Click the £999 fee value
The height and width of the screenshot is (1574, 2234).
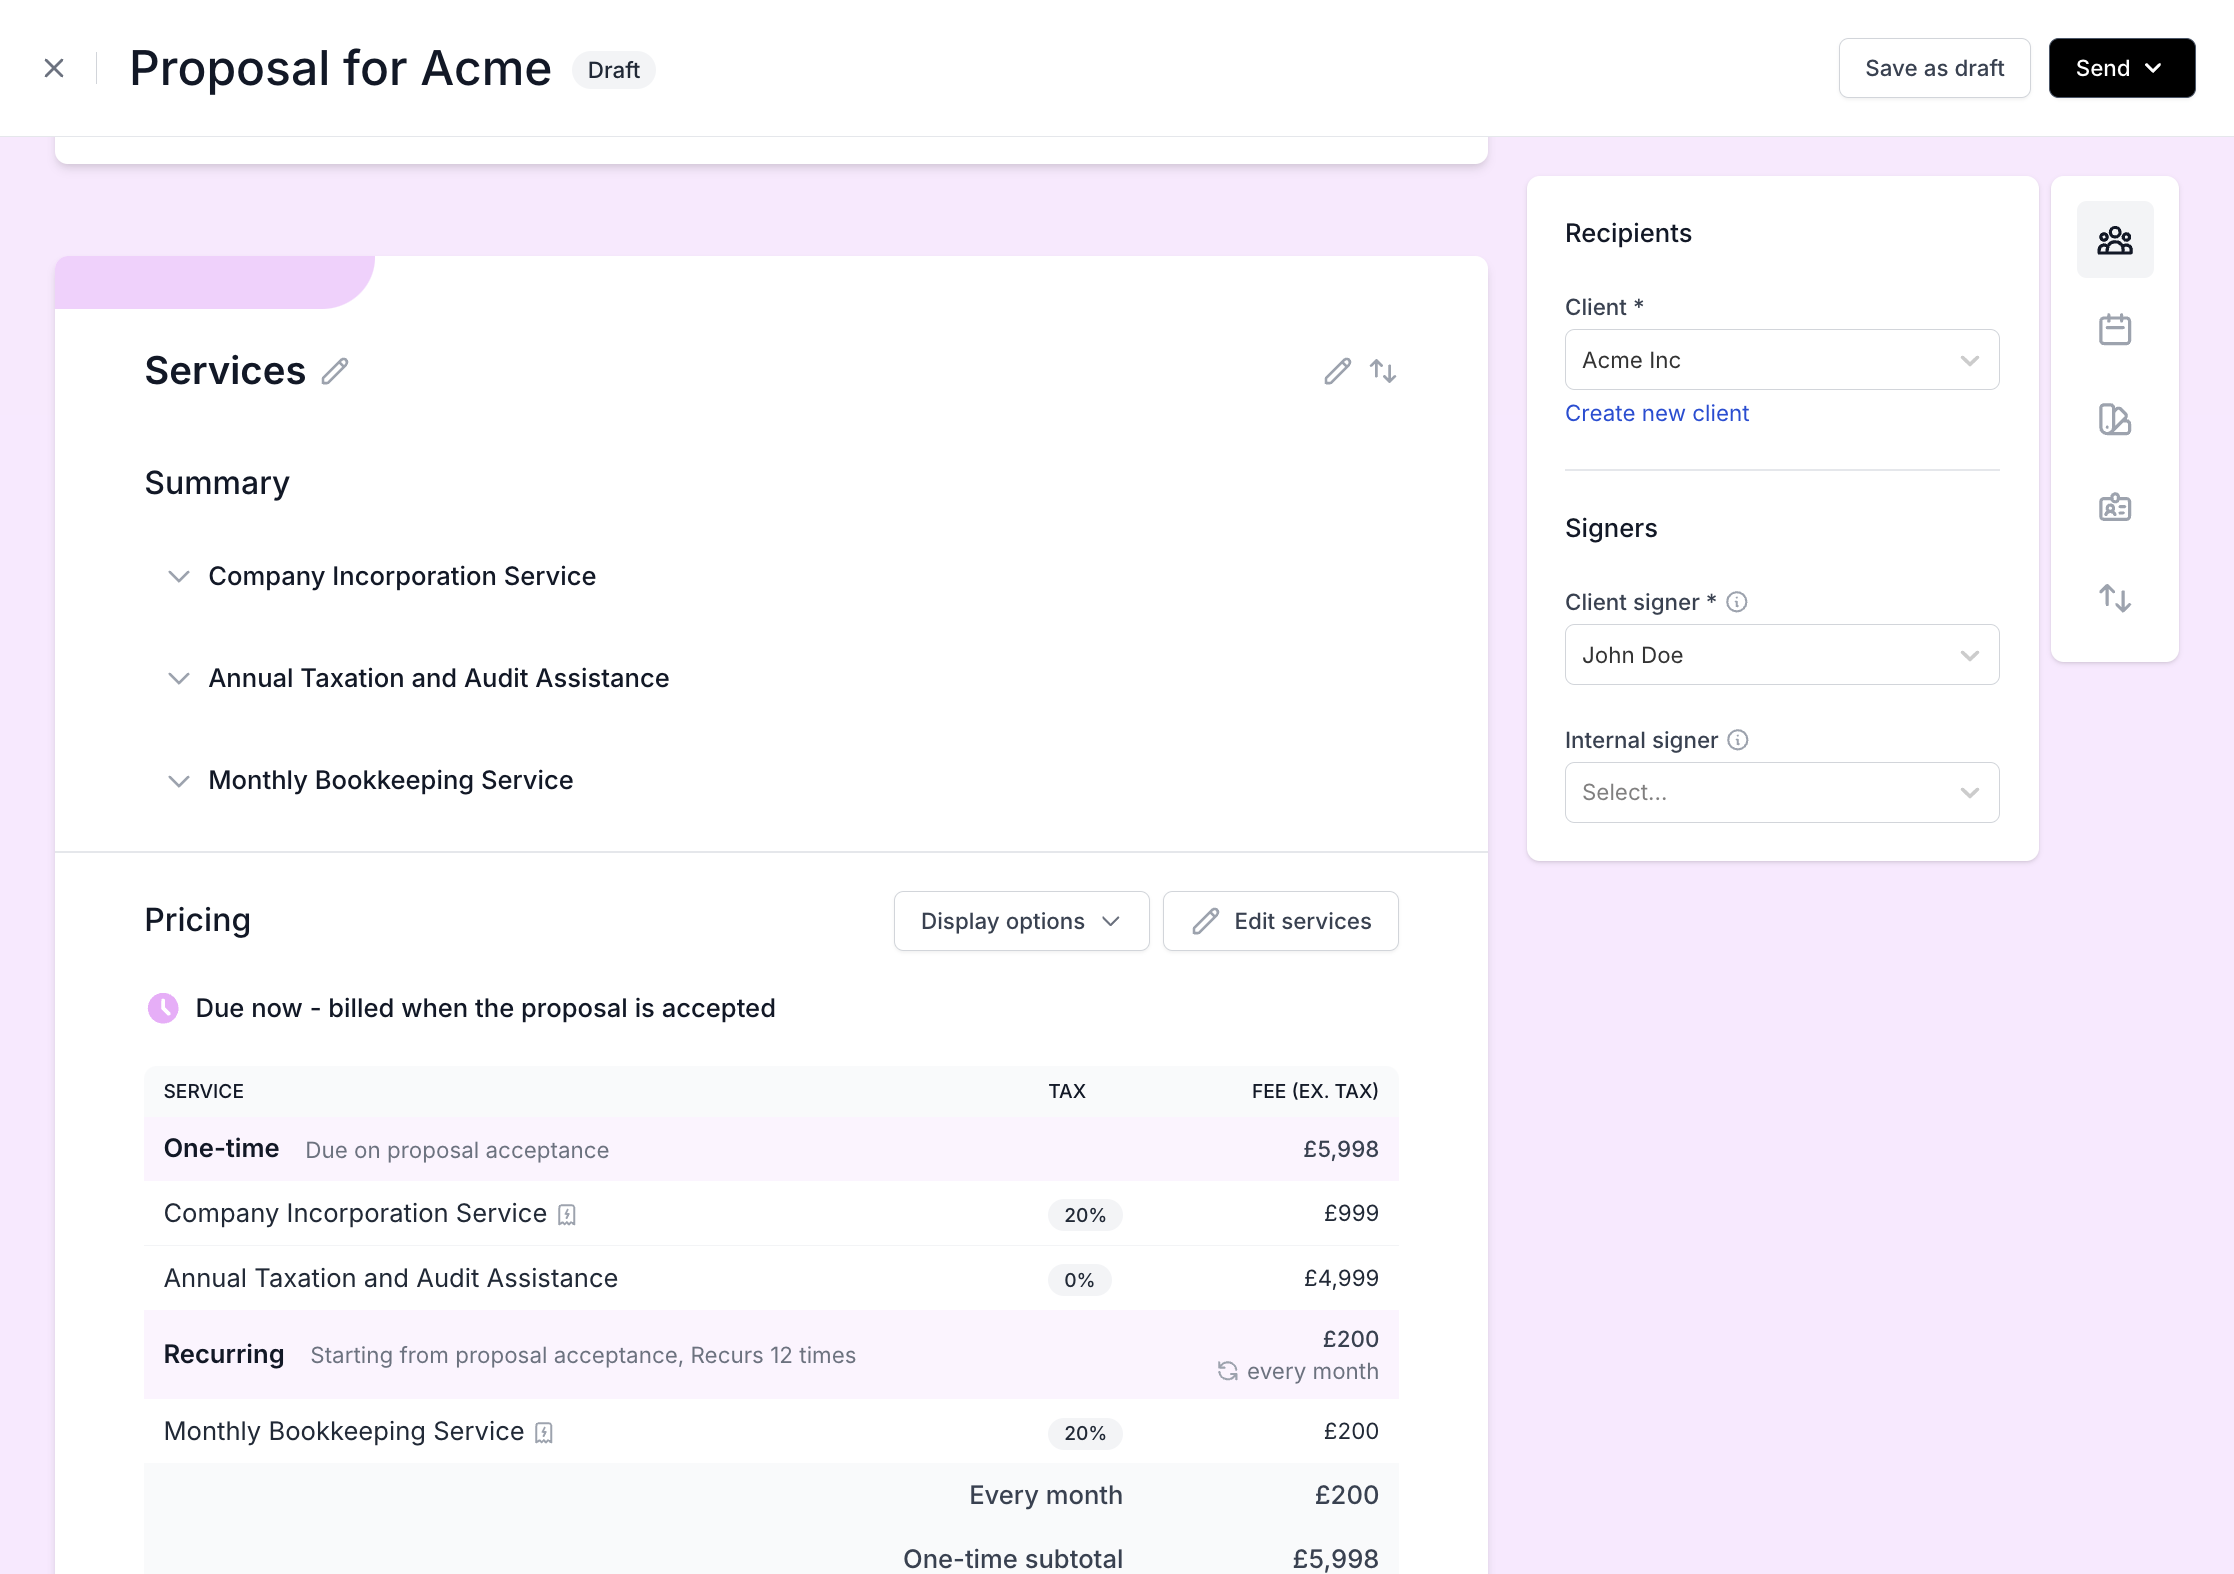(x=1351, y=1213)
